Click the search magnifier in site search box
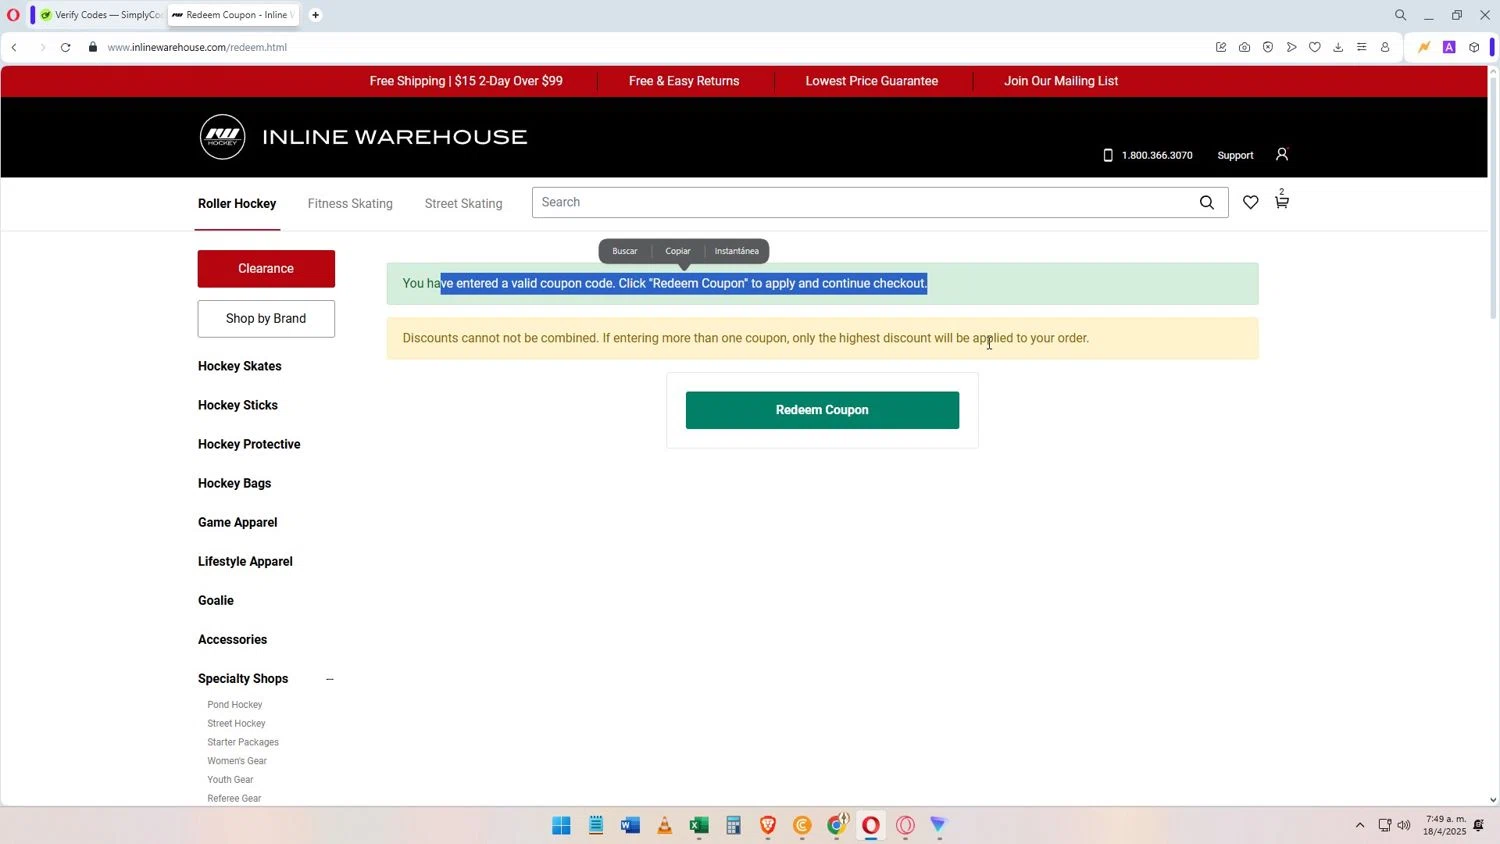The width and height of the screenshot is (1500, 844). click(x=1207, y=202)
